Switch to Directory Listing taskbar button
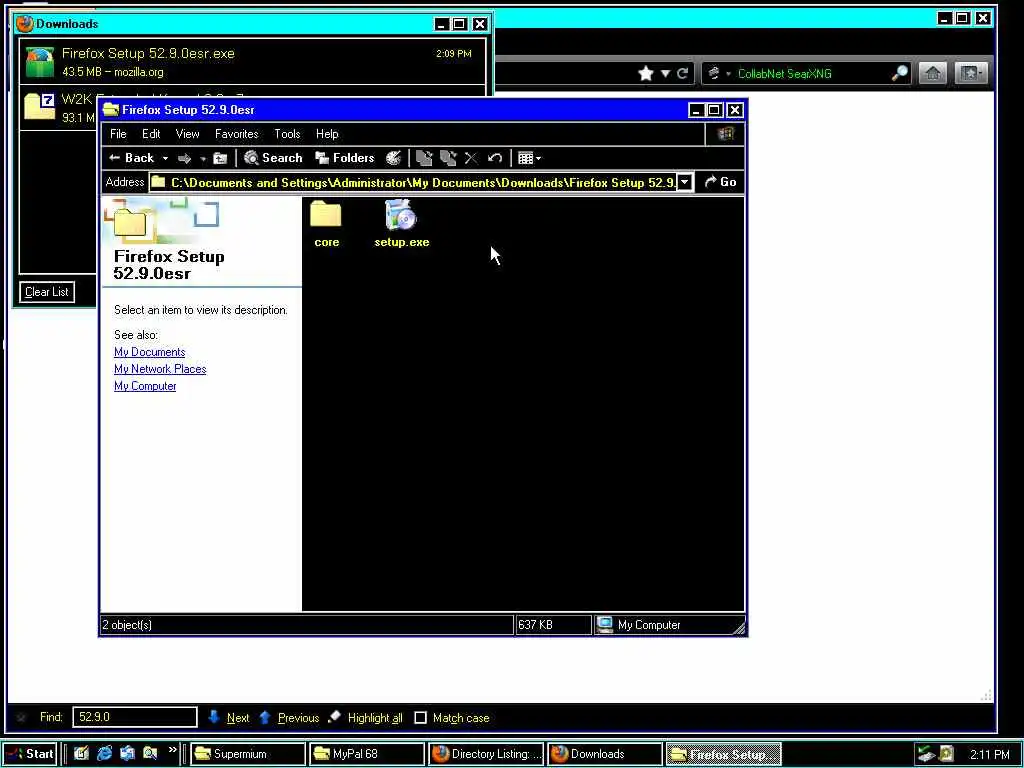This screenshot has width=1024, height=768. (486, 754)
